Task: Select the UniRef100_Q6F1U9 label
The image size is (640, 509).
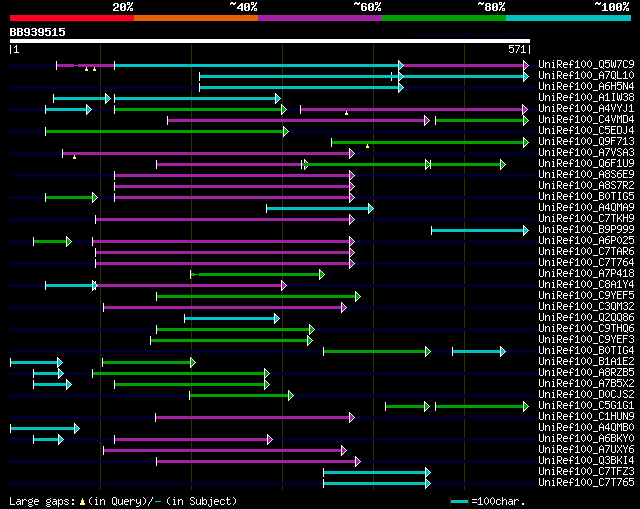Action: click(586, 163)
